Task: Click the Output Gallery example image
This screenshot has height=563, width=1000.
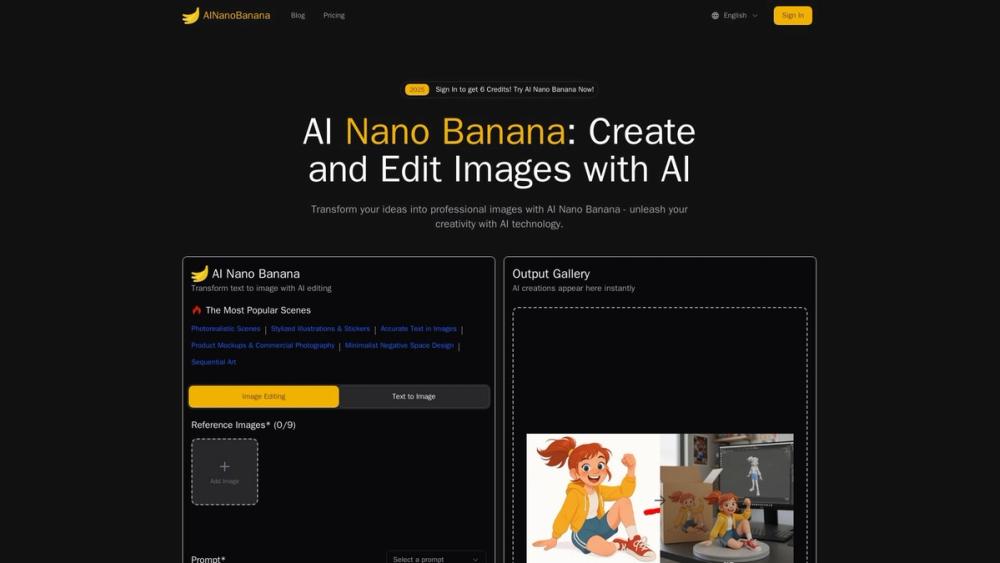Action: pyautogui.click(x=660, y=498)
